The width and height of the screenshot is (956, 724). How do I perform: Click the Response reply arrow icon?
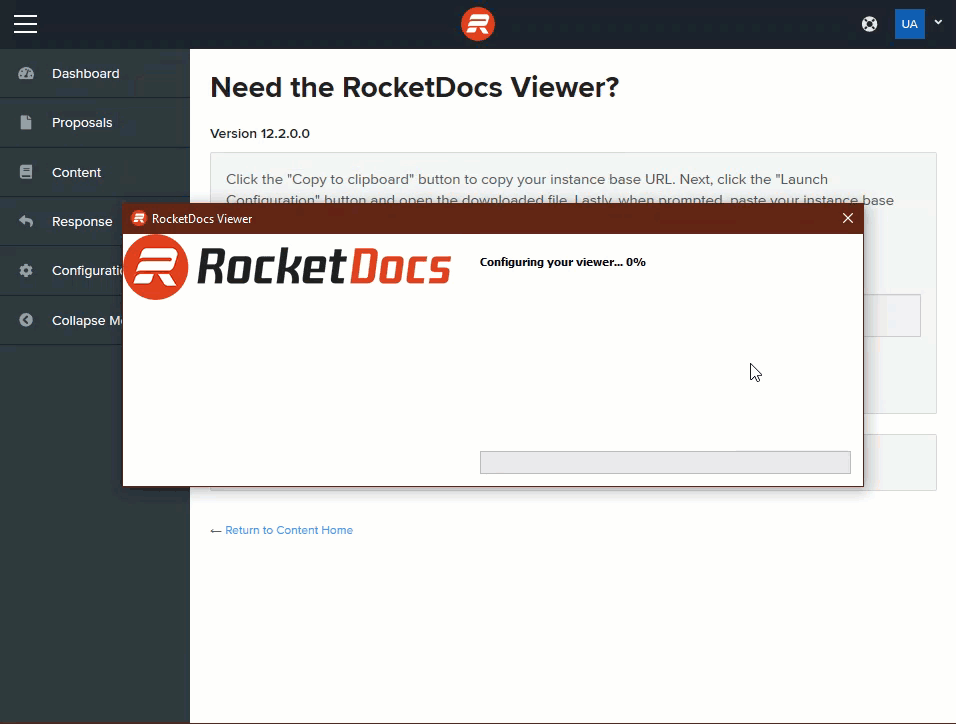[x=26, y=221]
